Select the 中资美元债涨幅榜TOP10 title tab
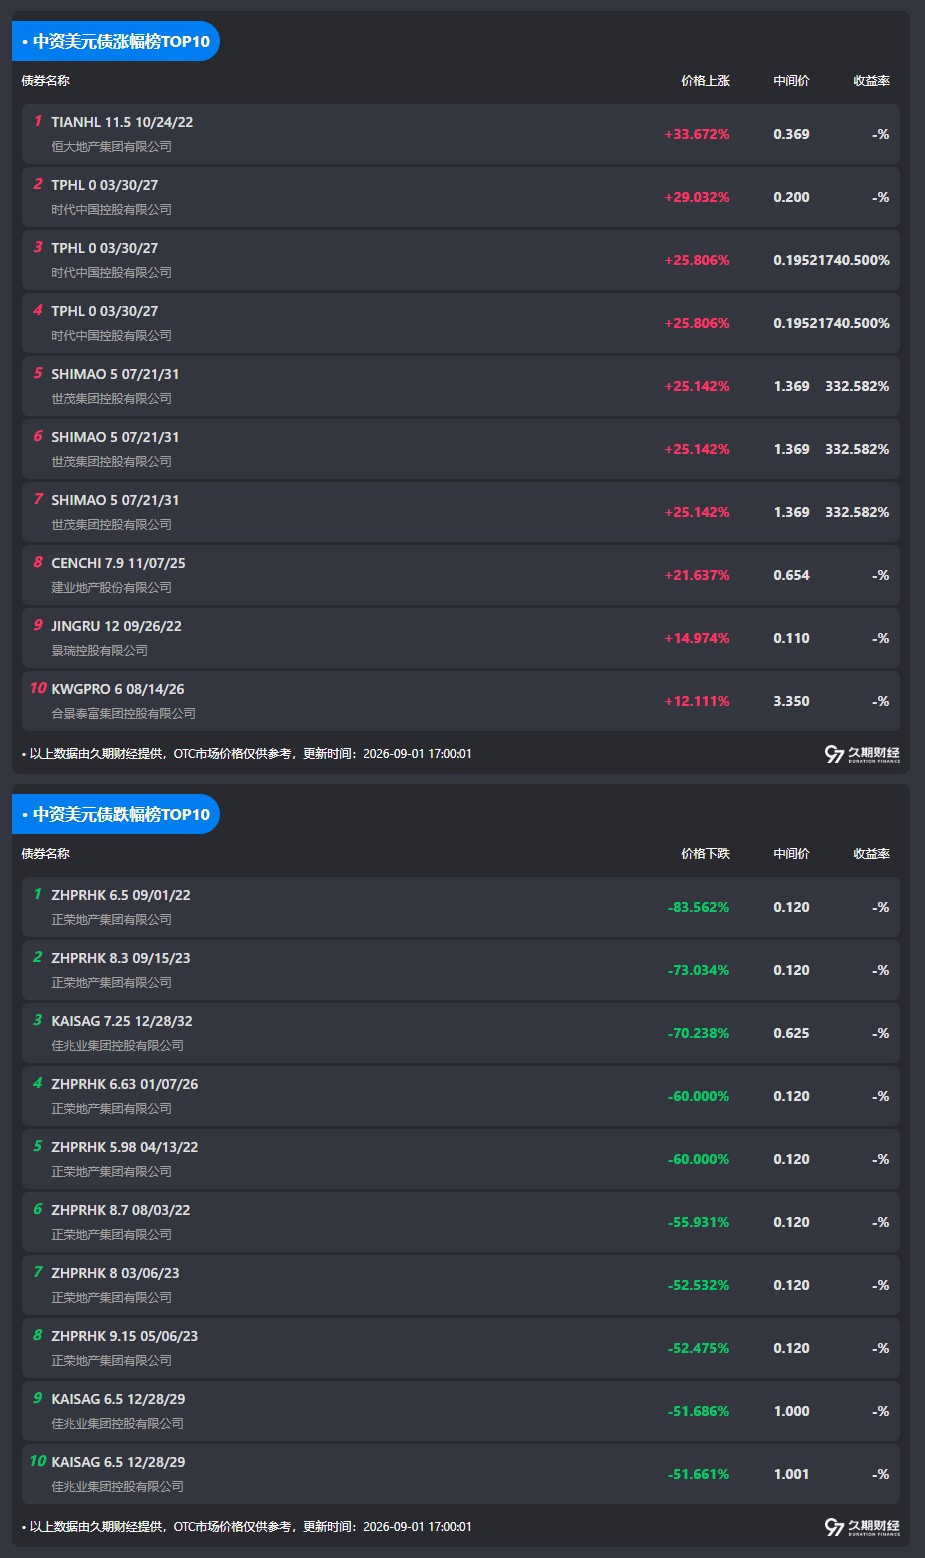Image resolution: width=925 pixels, height=1558 pixels. 116,41
